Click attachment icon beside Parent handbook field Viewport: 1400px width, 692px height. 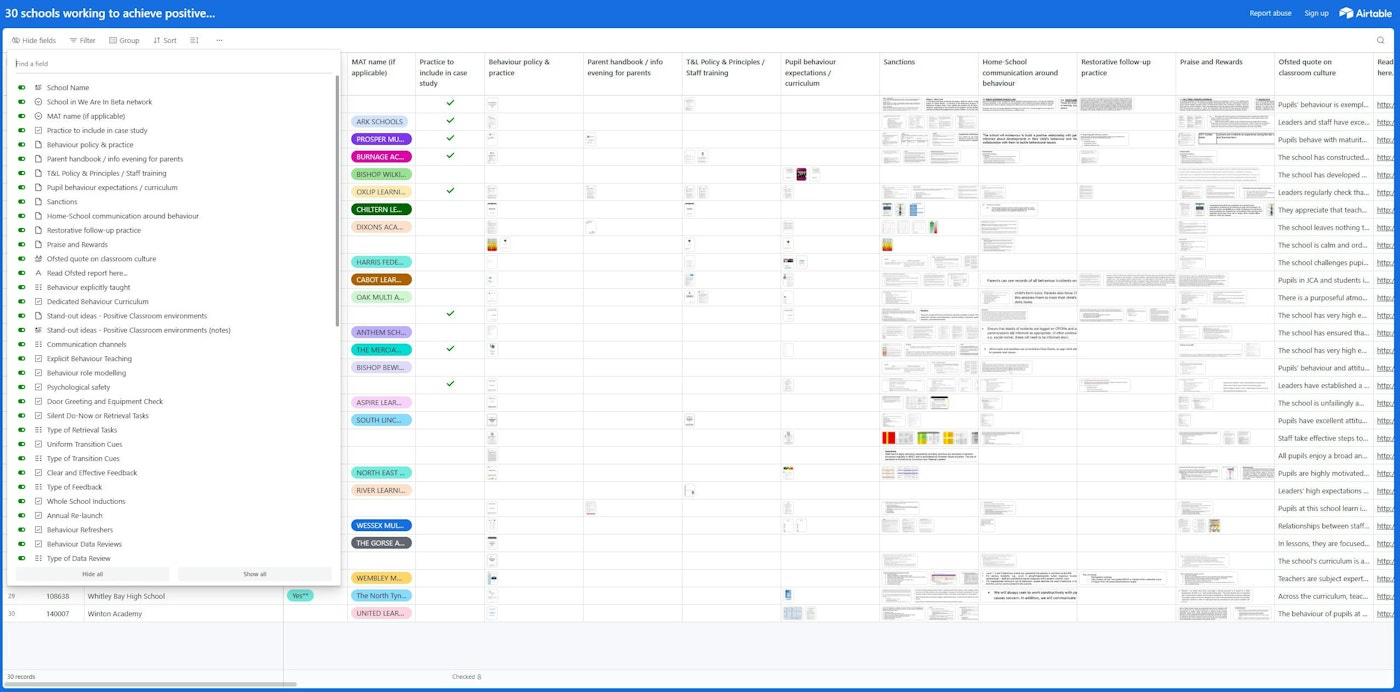pyautogui.click(x=38, y=159)
